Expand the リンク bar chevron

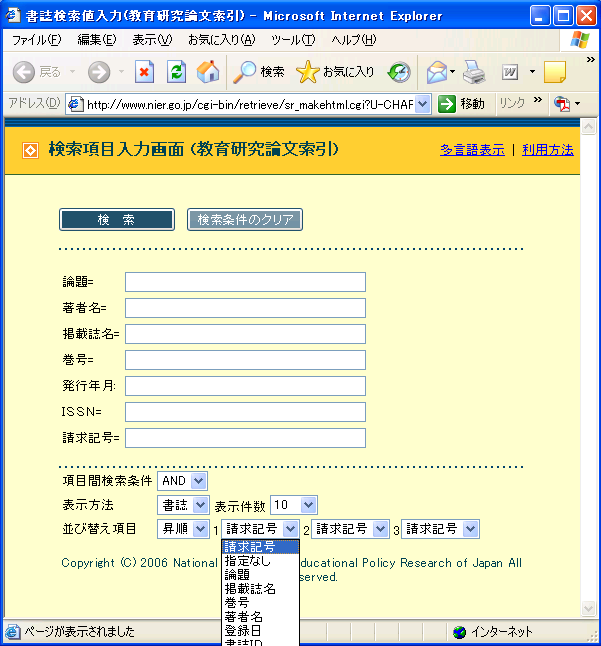pos(538,100)
